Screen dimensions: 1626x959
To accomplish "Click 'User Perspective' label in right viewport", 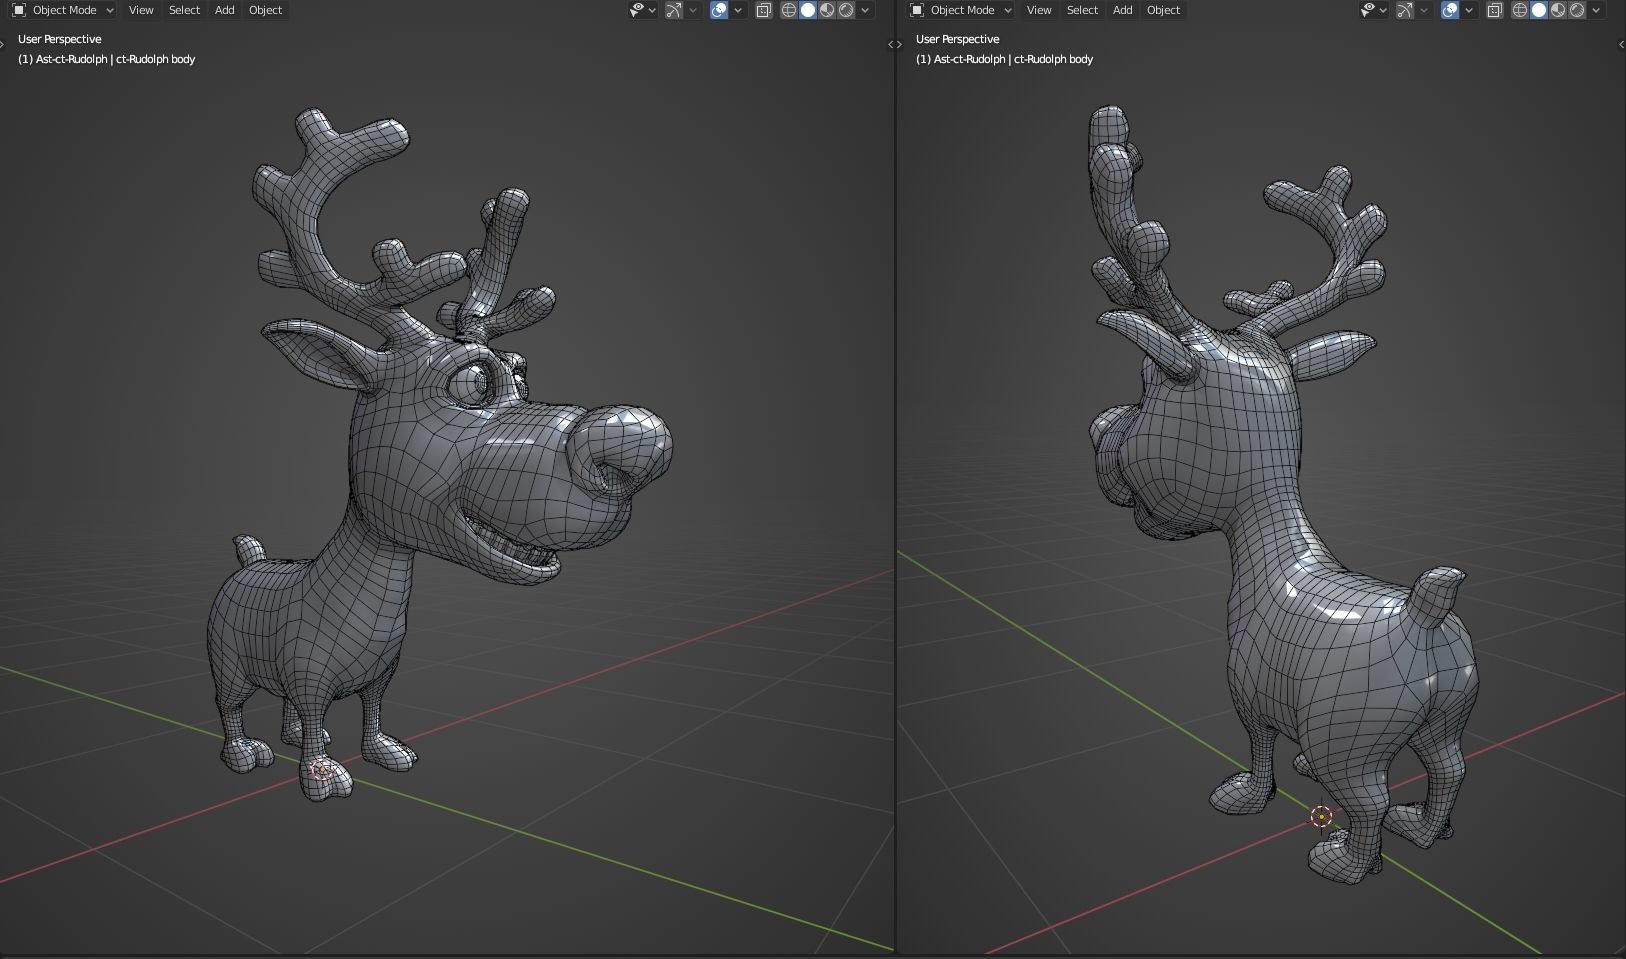I will (x=958, y=39).
